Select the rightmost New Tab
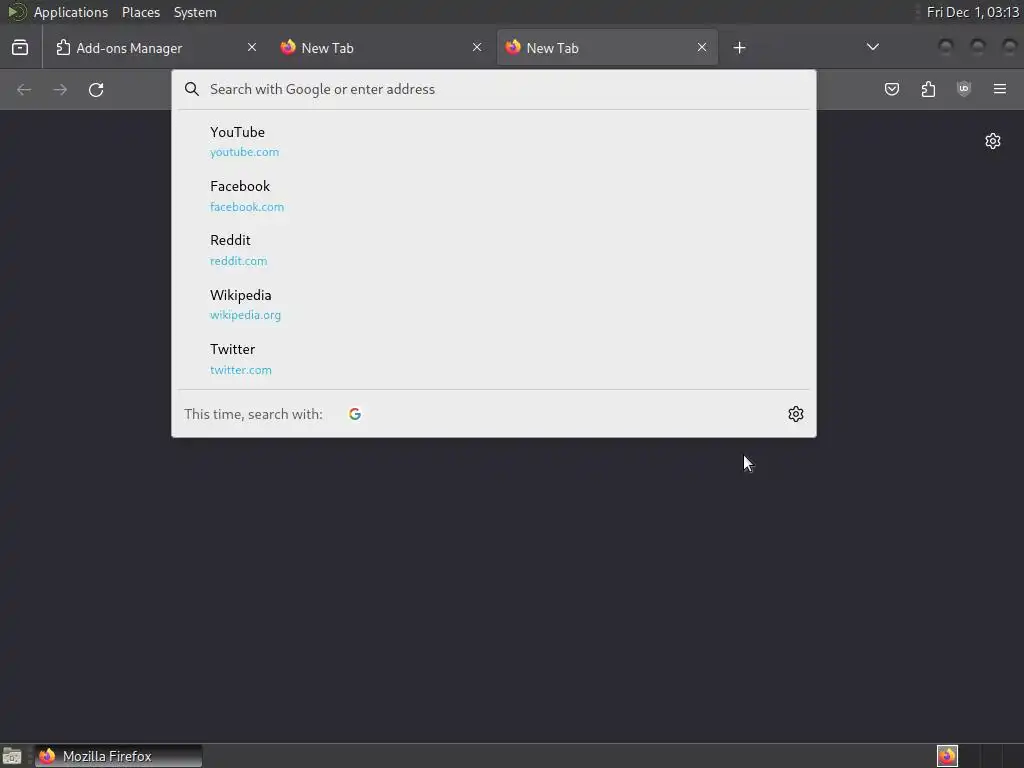Viewport: 1024px width, 768px height. [x=607, y=48]
